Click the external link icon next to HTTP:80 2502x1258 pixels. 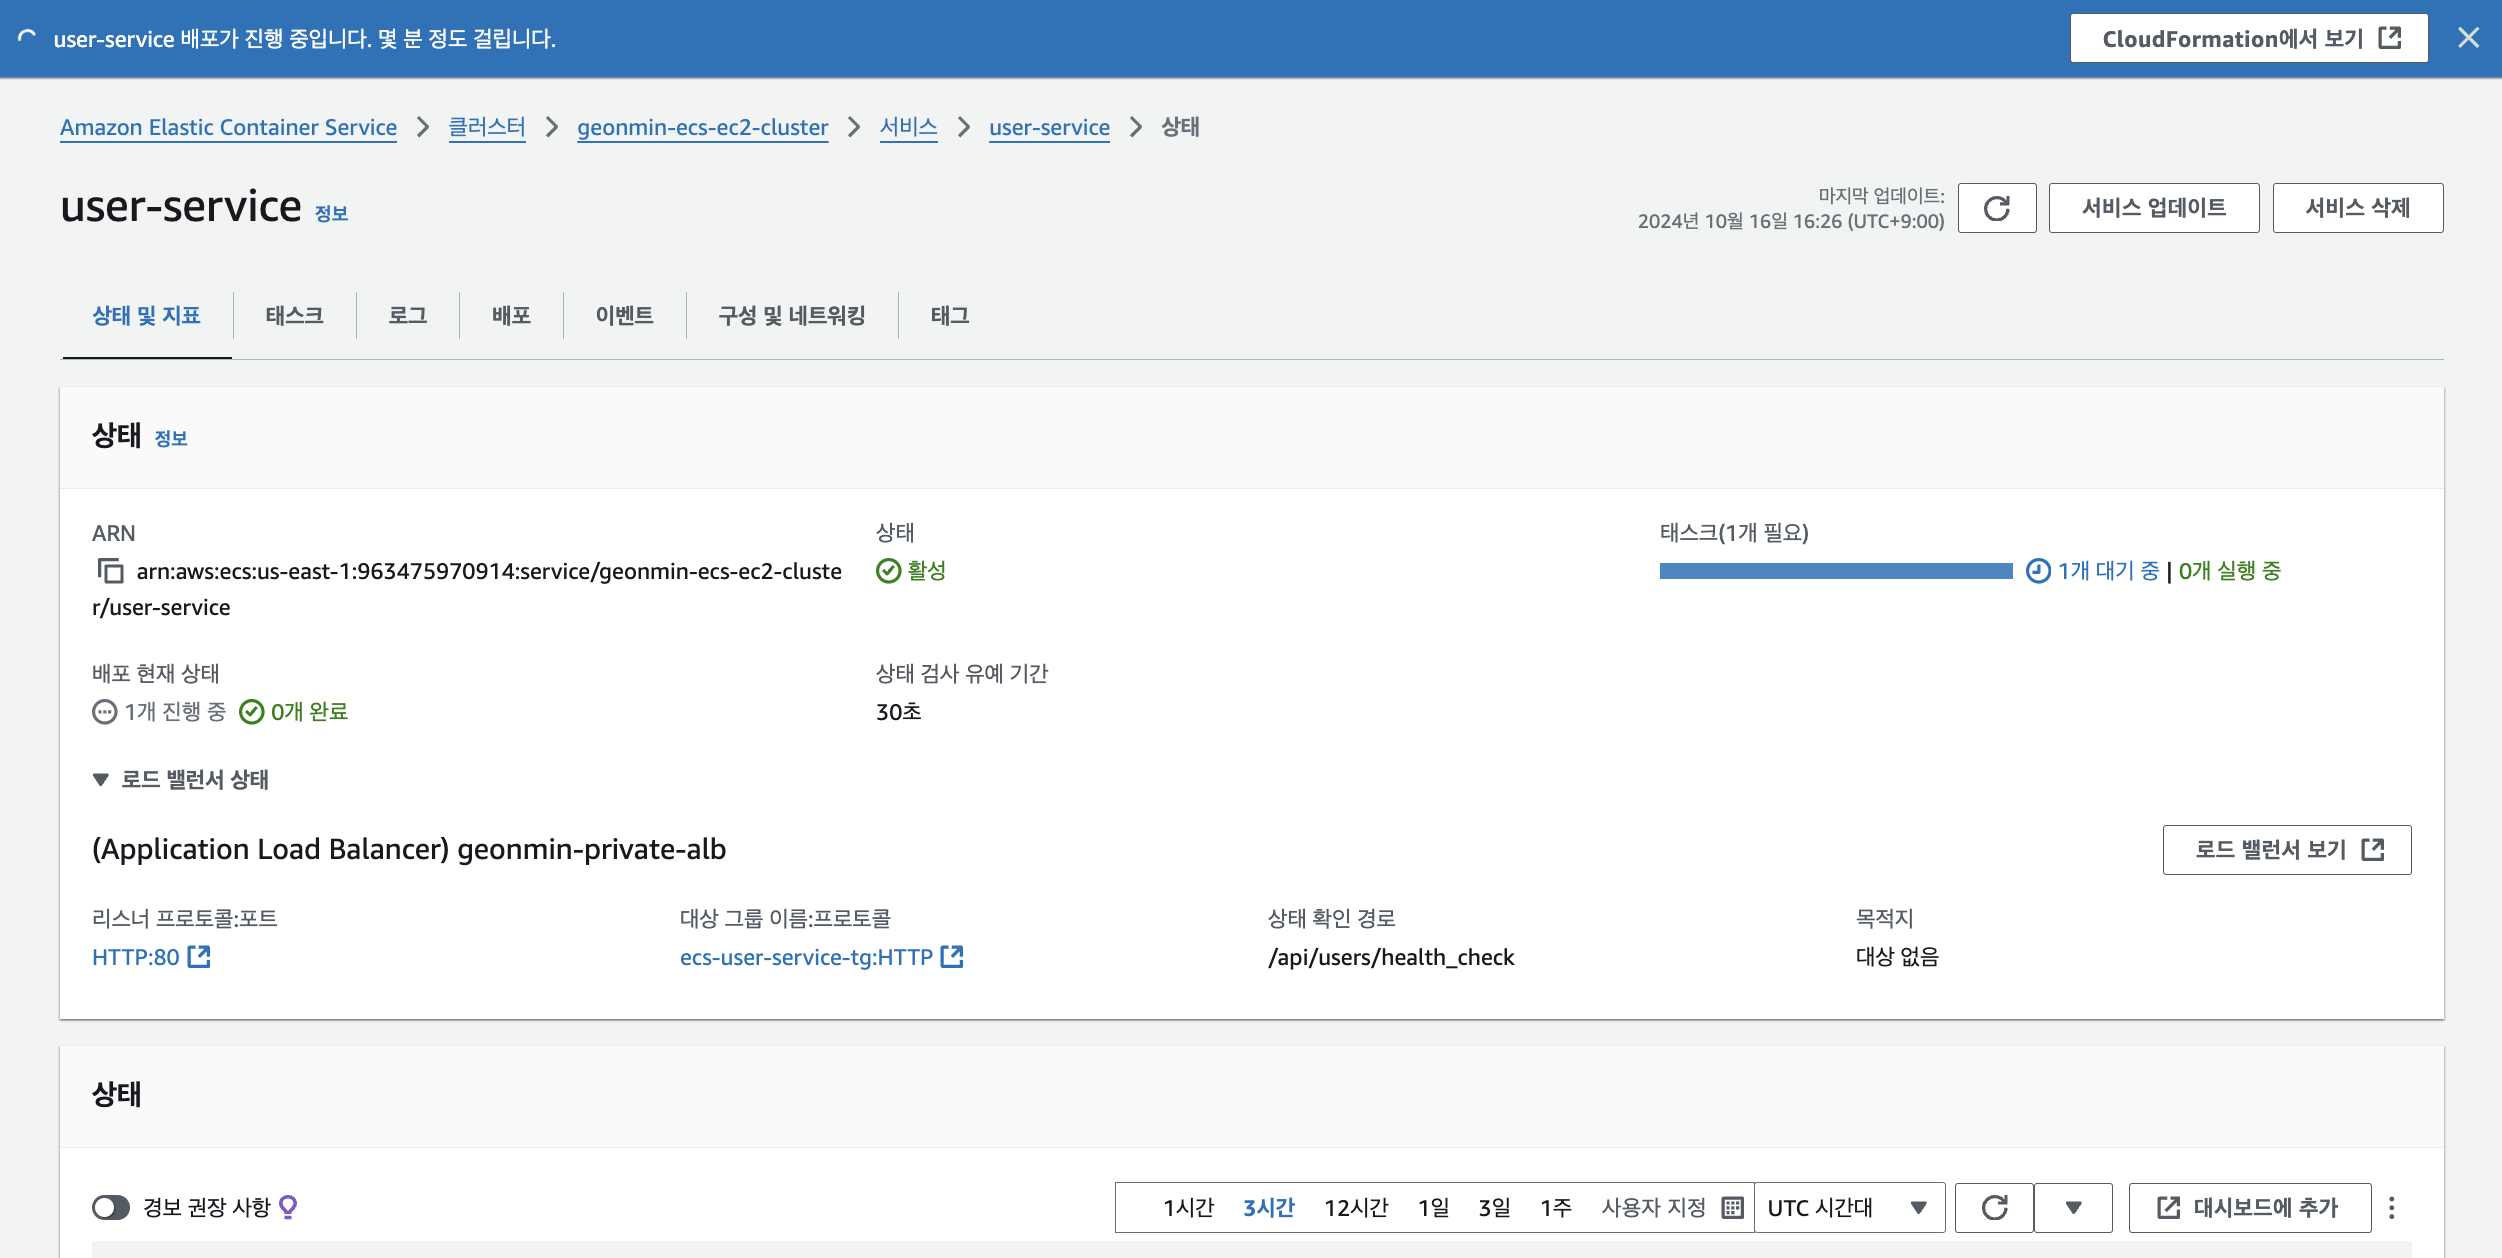point(199,957)
